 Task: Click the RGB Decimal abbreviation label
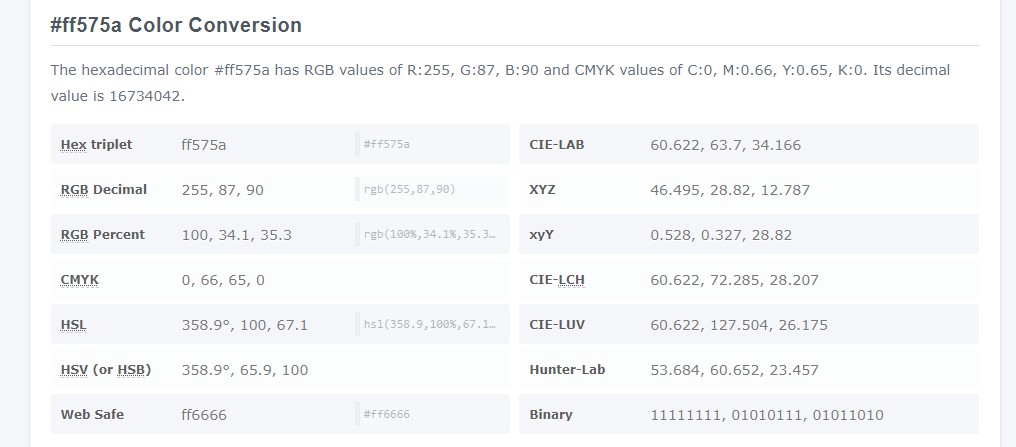point(75,189)
